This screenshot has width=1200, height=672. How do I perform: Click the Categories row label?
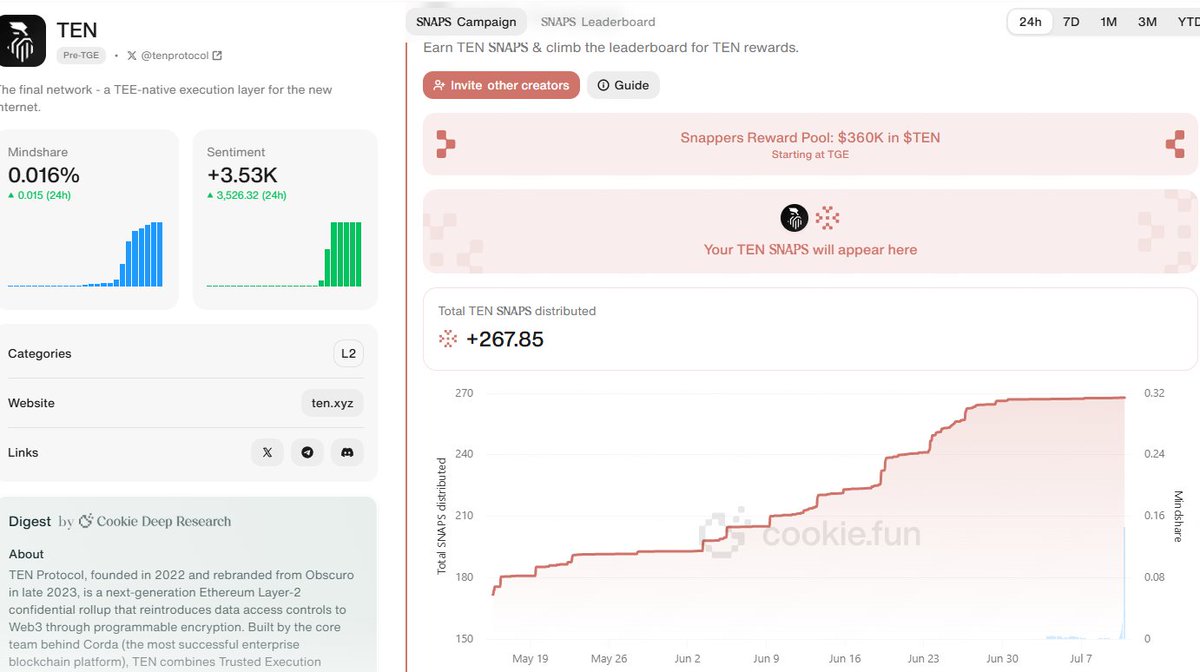coord(40,354)
